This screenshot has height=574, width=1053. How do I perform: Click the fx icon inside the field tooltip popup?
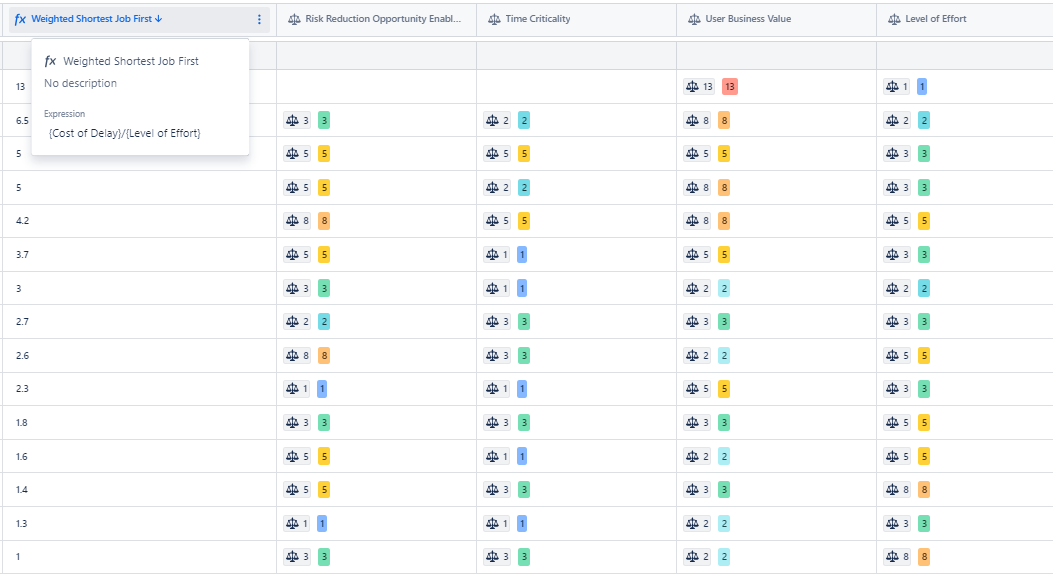click(50, 61)
